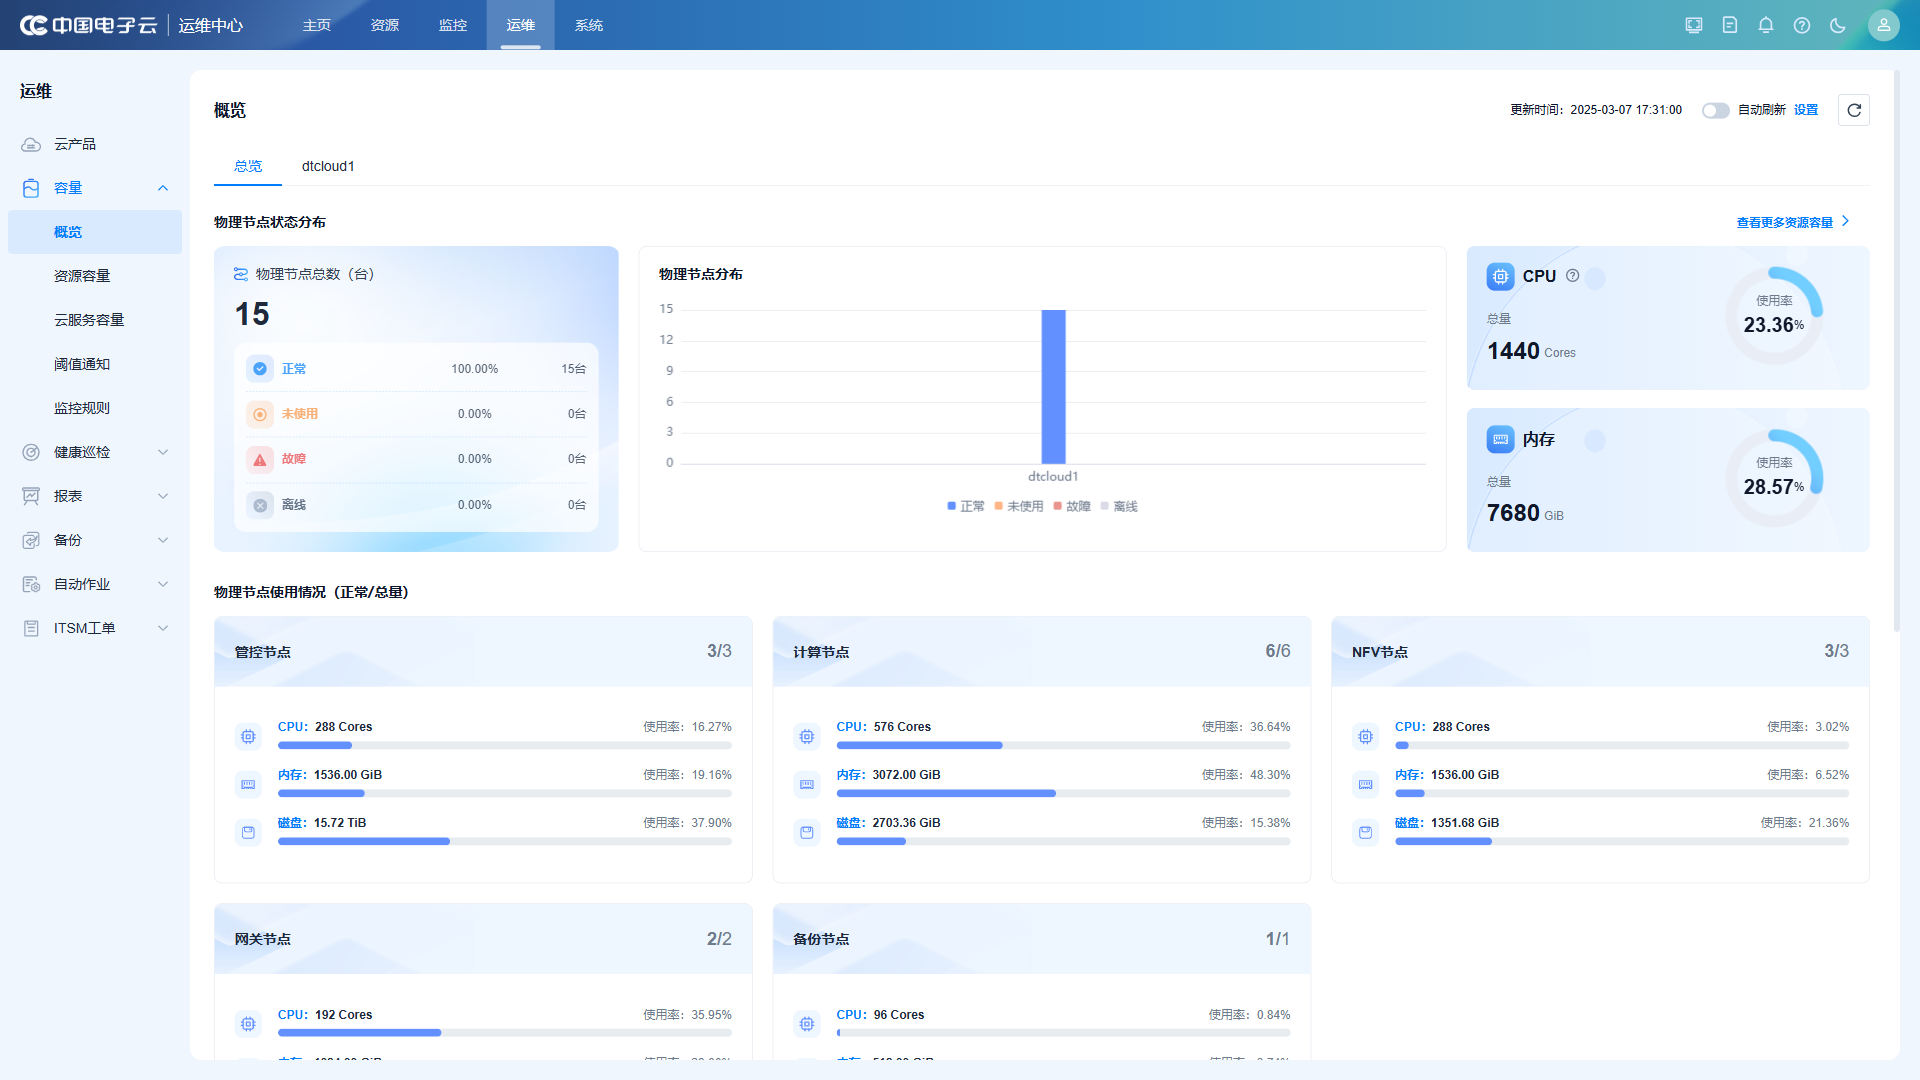
Task: Switch to dark mode moon icon
Action: 1838,25
